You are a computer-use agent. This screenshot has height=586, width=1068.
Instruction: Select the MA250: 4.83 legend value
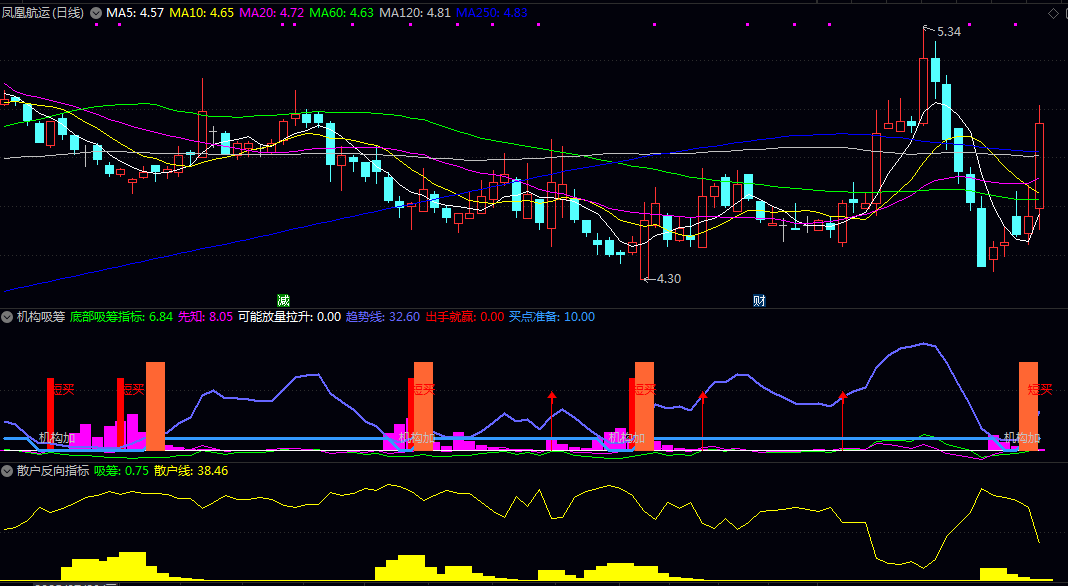[x=492, y=13]
